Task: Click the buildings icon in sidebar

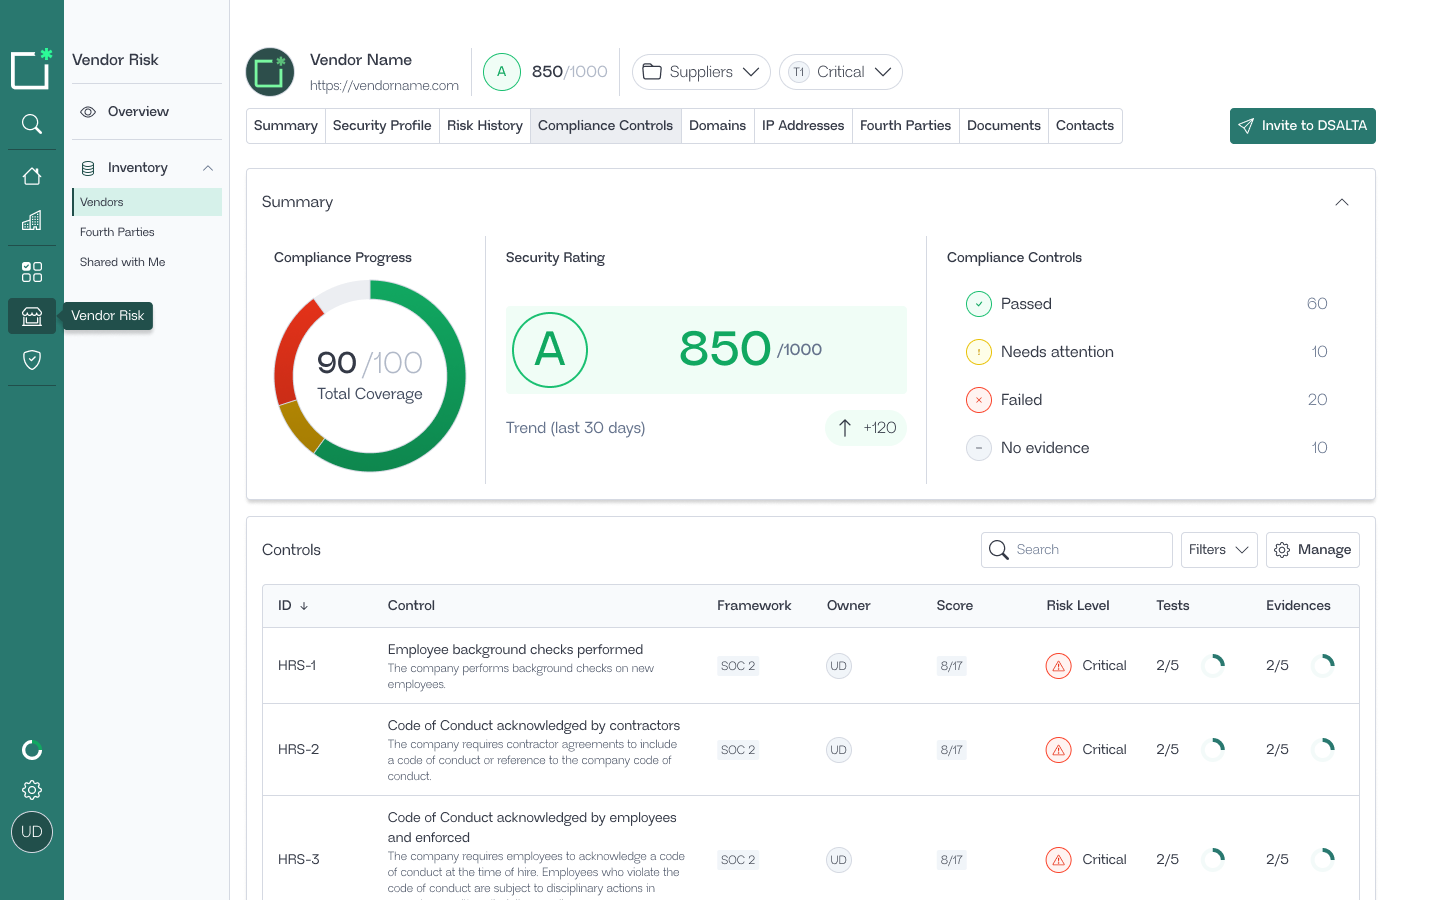Action: pyautogui.click(x=32, y=220)
